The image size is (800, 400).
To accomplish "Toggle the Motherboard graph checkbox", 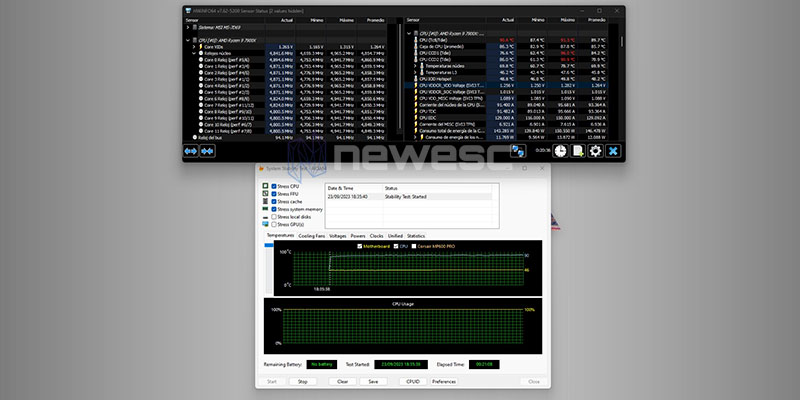I will click(x=360, y=246).
